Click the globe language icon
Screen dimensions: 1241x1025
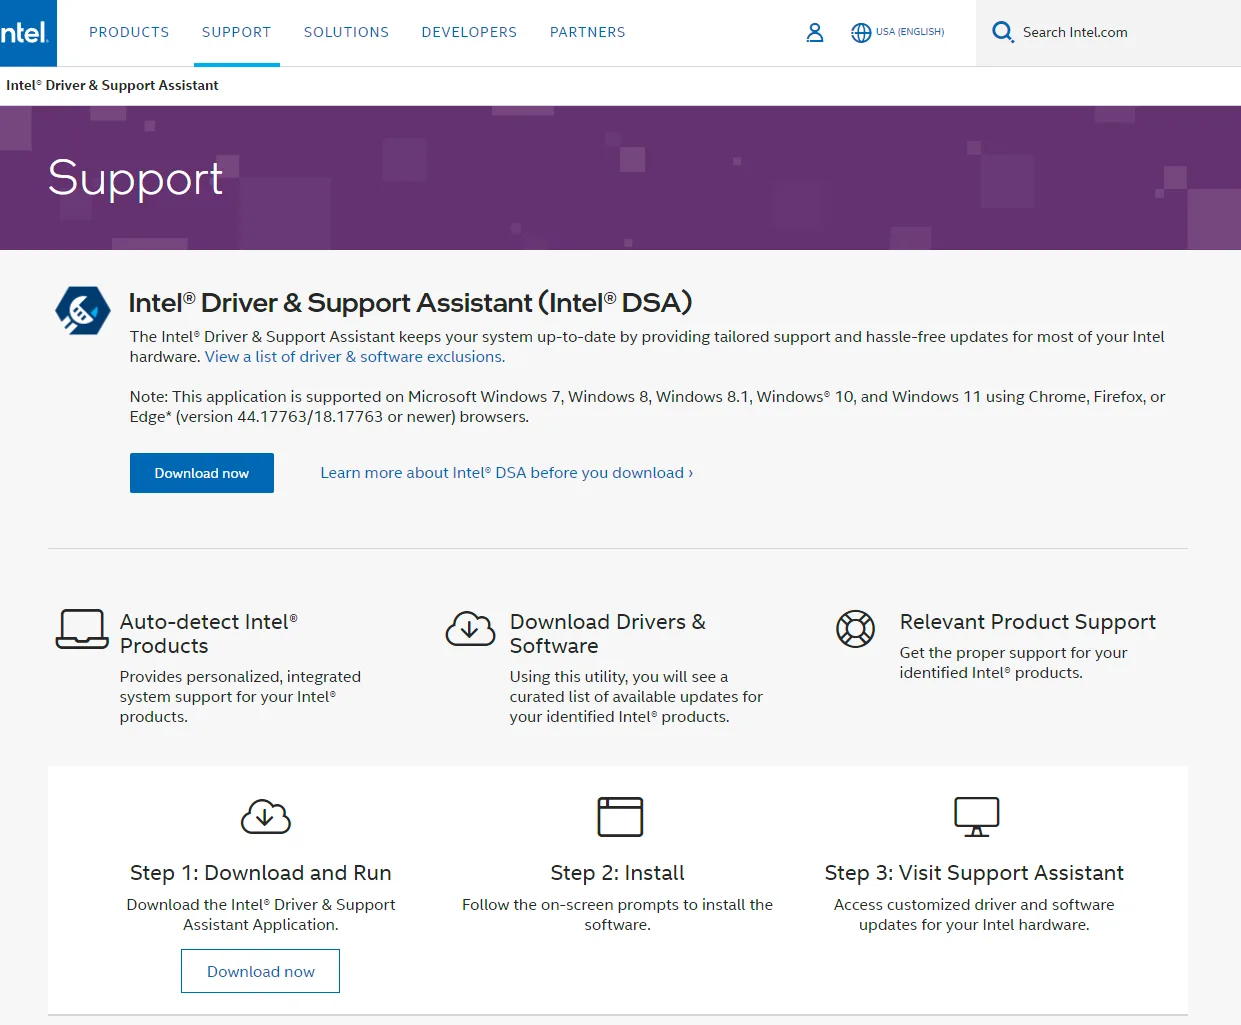tap(861, 33)
